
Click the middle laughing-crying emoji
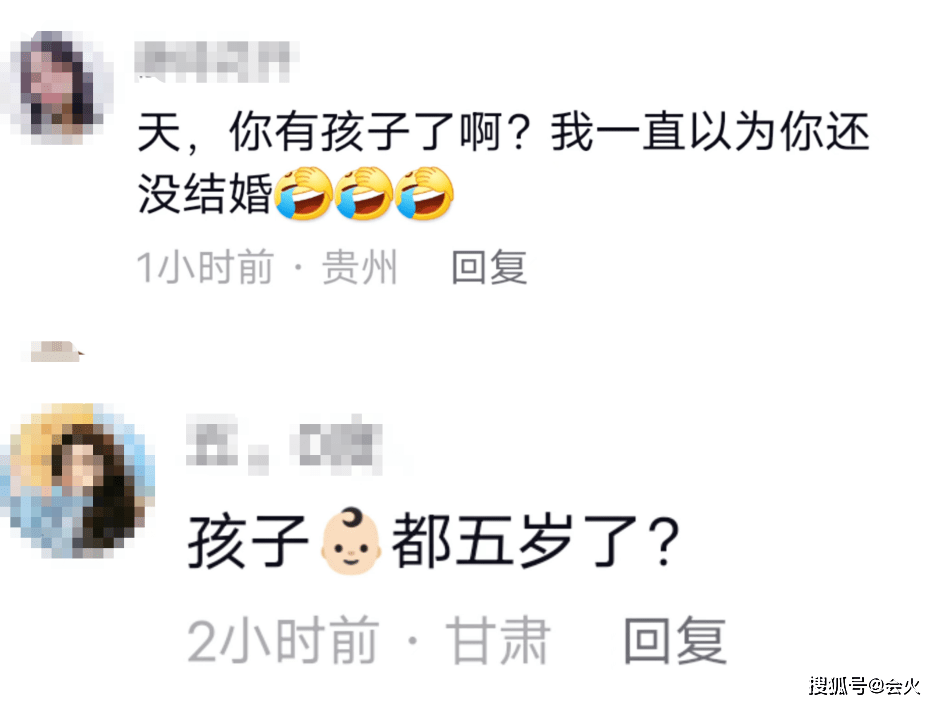pyautogui.click(x=364, y=193)
